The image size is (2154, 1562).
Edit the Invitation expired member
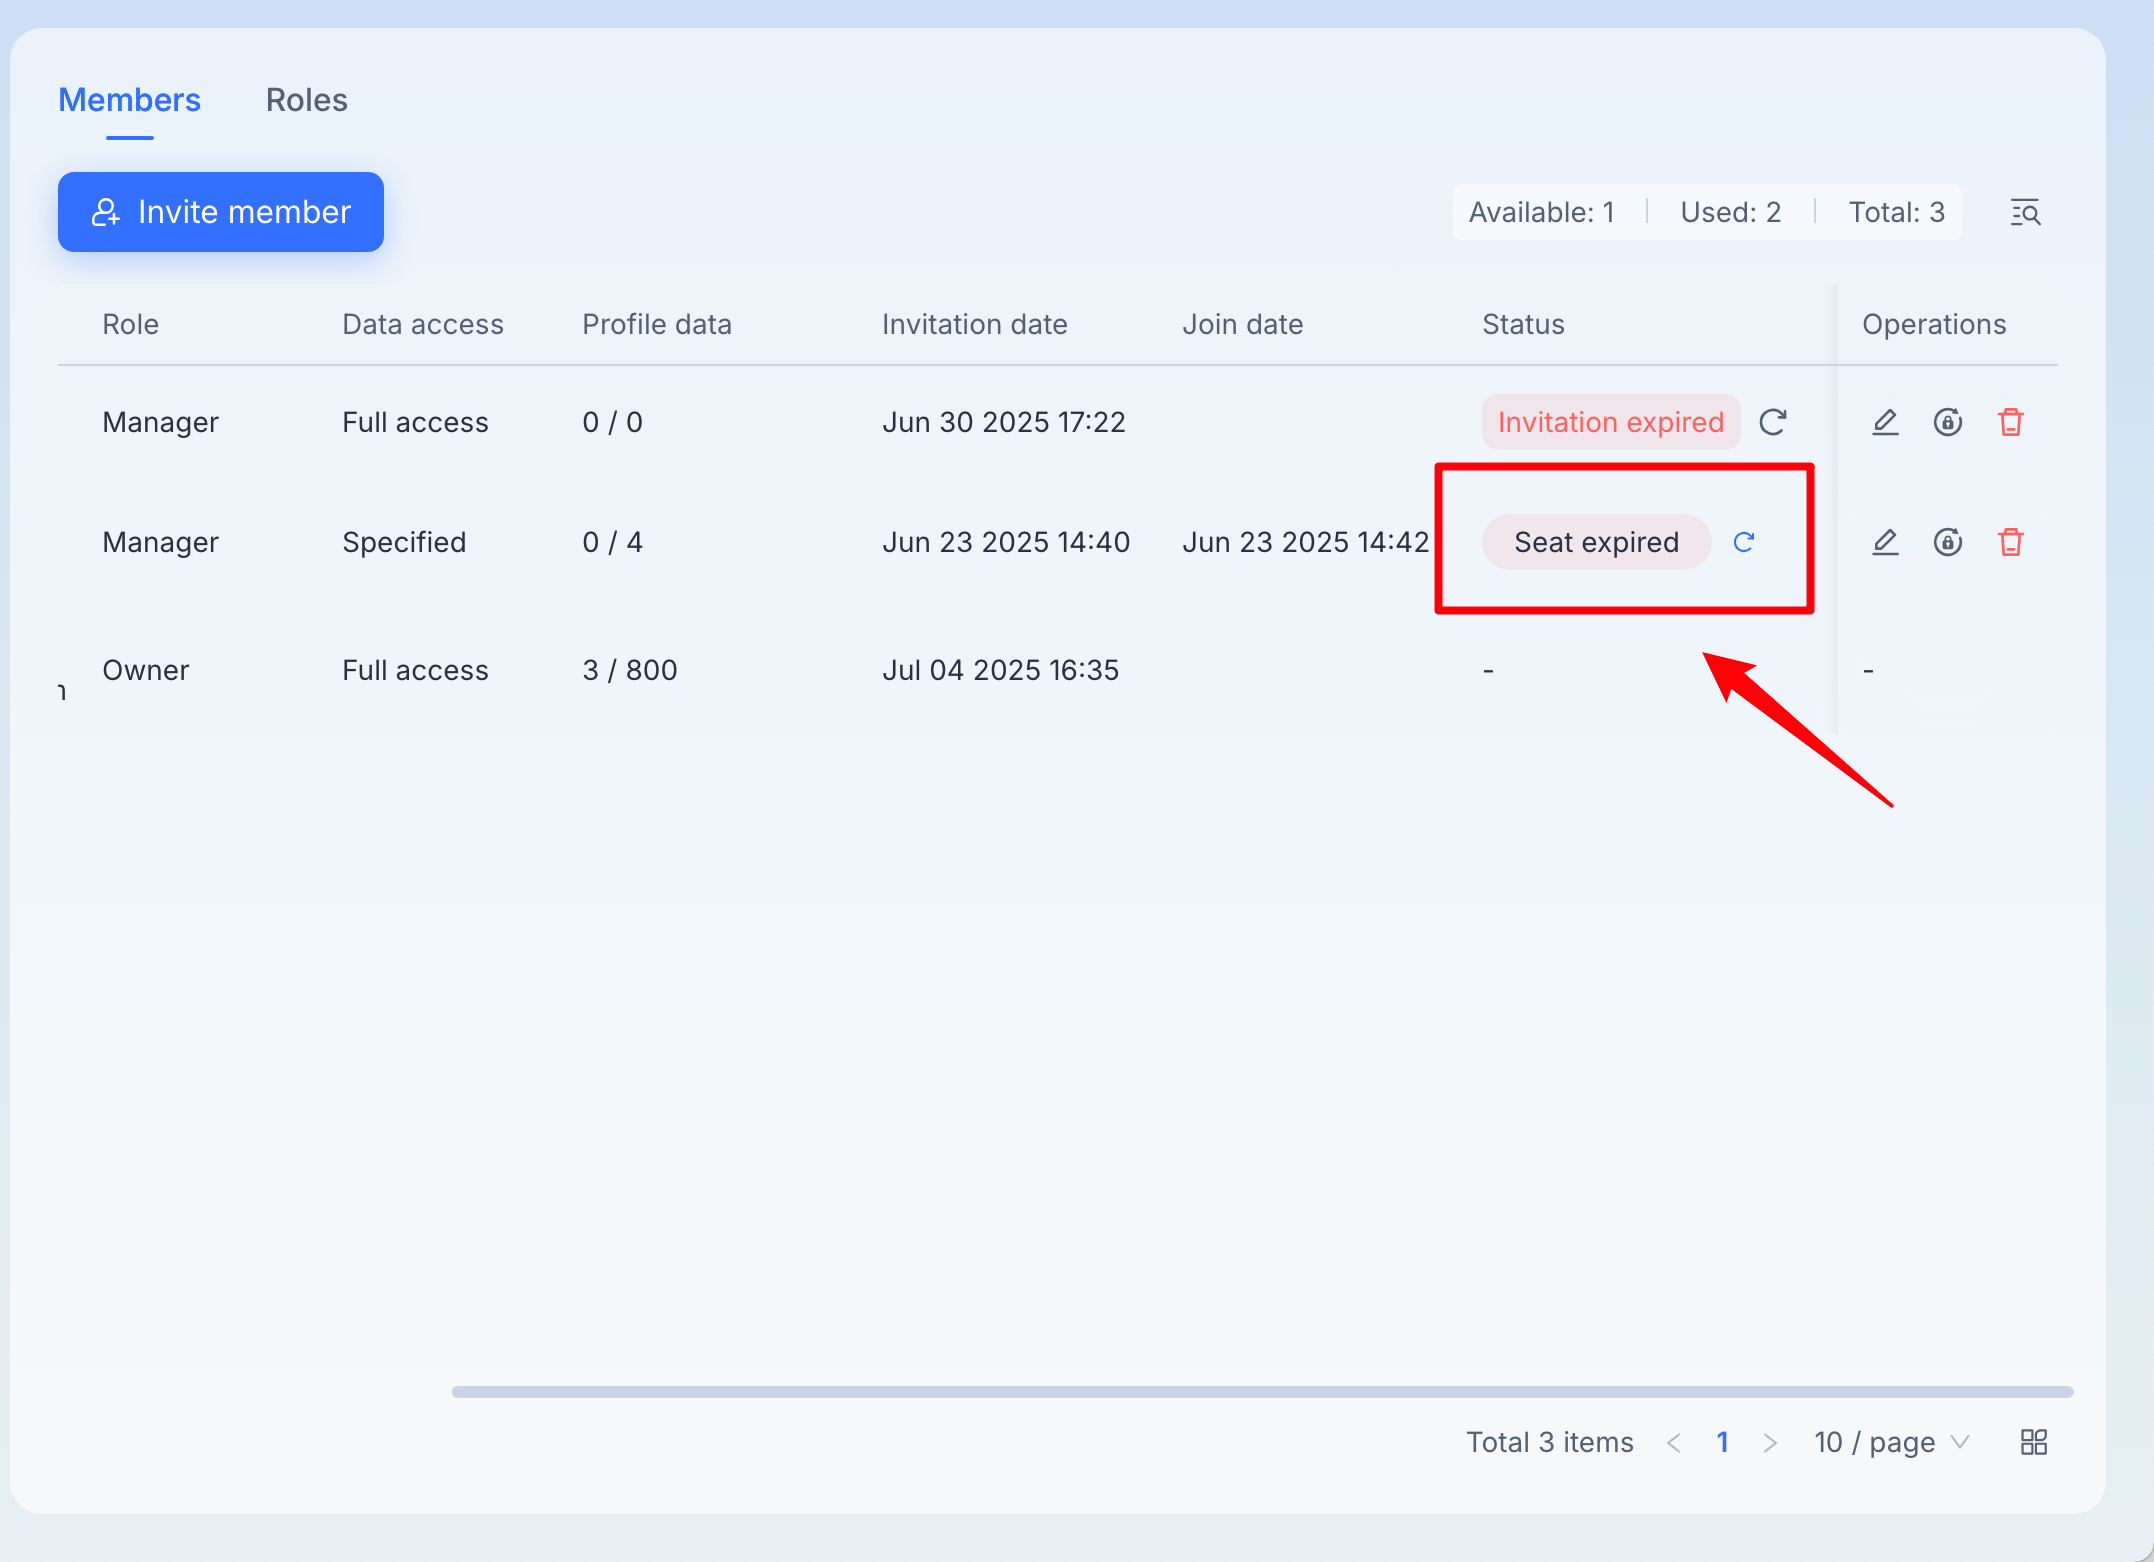[1885, 422]
